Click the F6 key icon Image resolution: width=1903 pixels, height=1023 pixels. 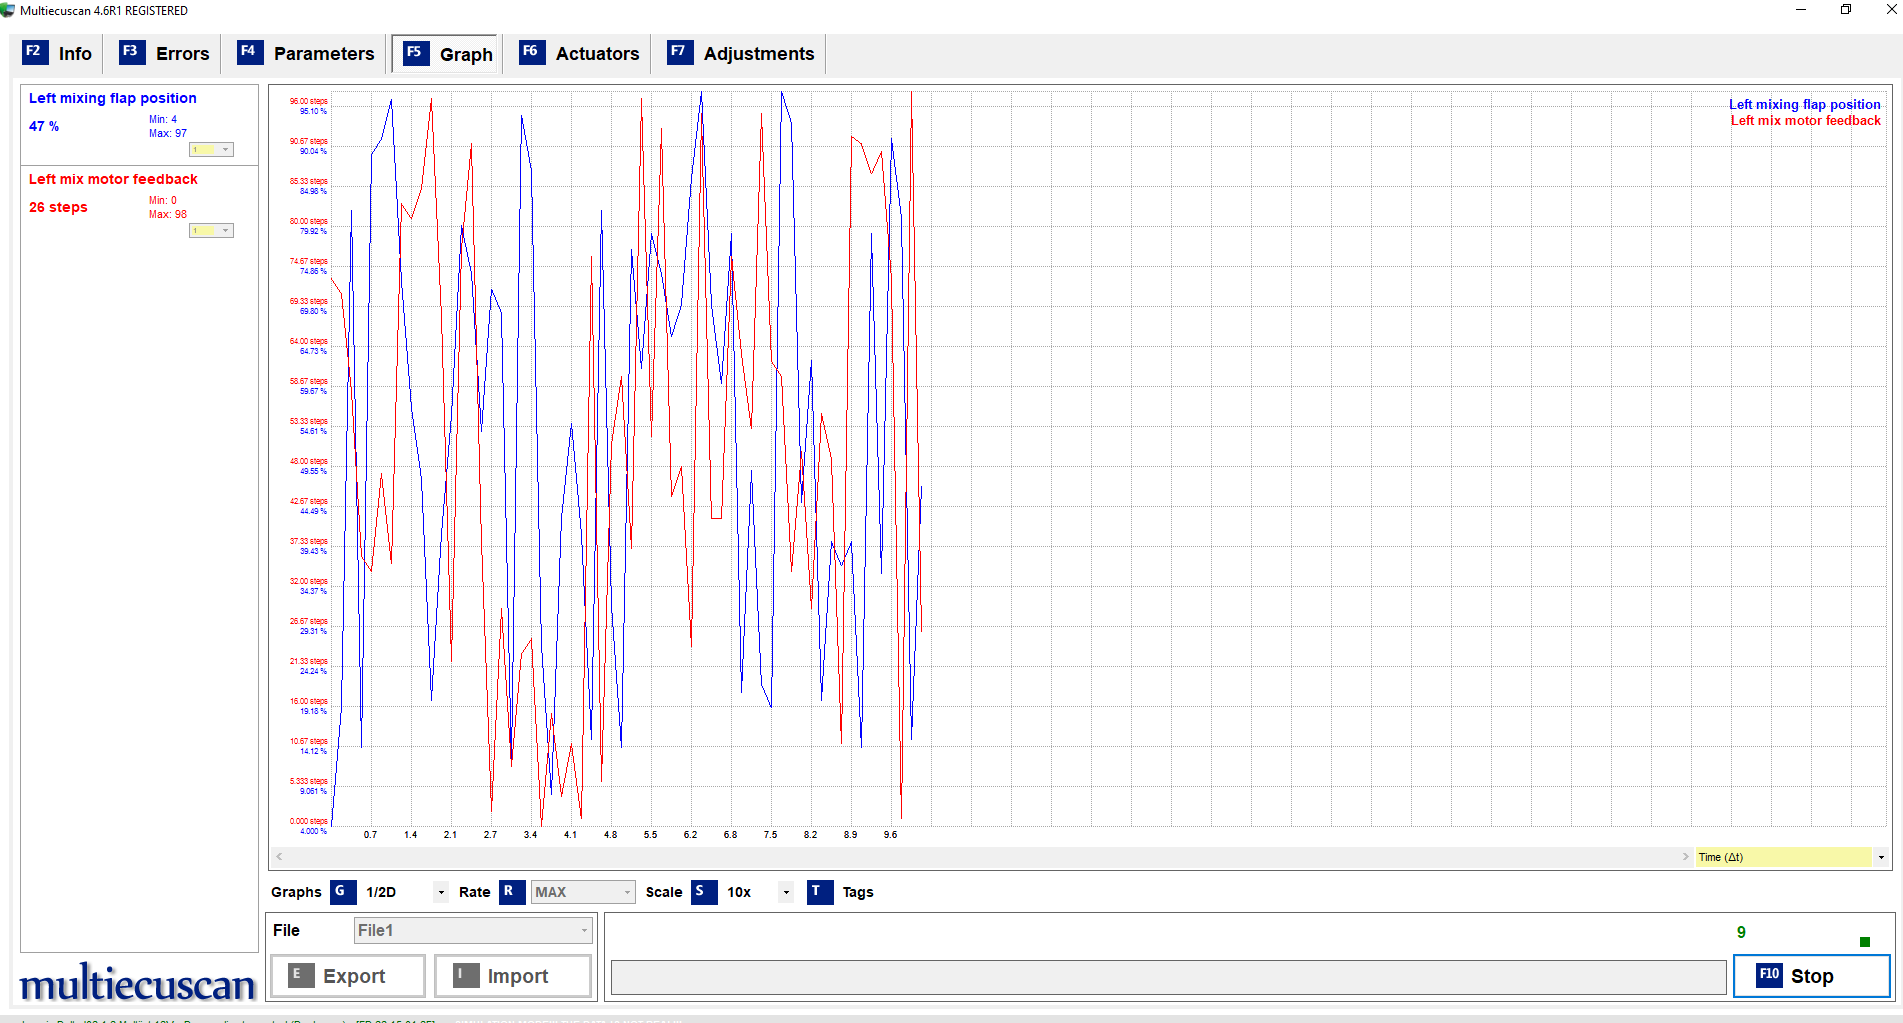tap(531, 52)
